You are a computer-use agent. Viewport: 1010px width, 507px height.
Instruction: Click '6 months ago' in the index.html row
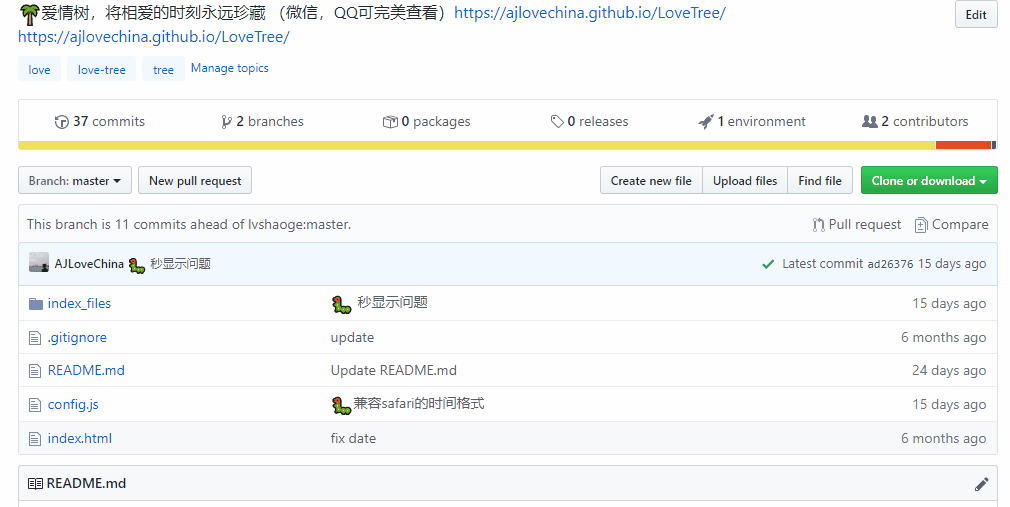click(x=944, y=439)
